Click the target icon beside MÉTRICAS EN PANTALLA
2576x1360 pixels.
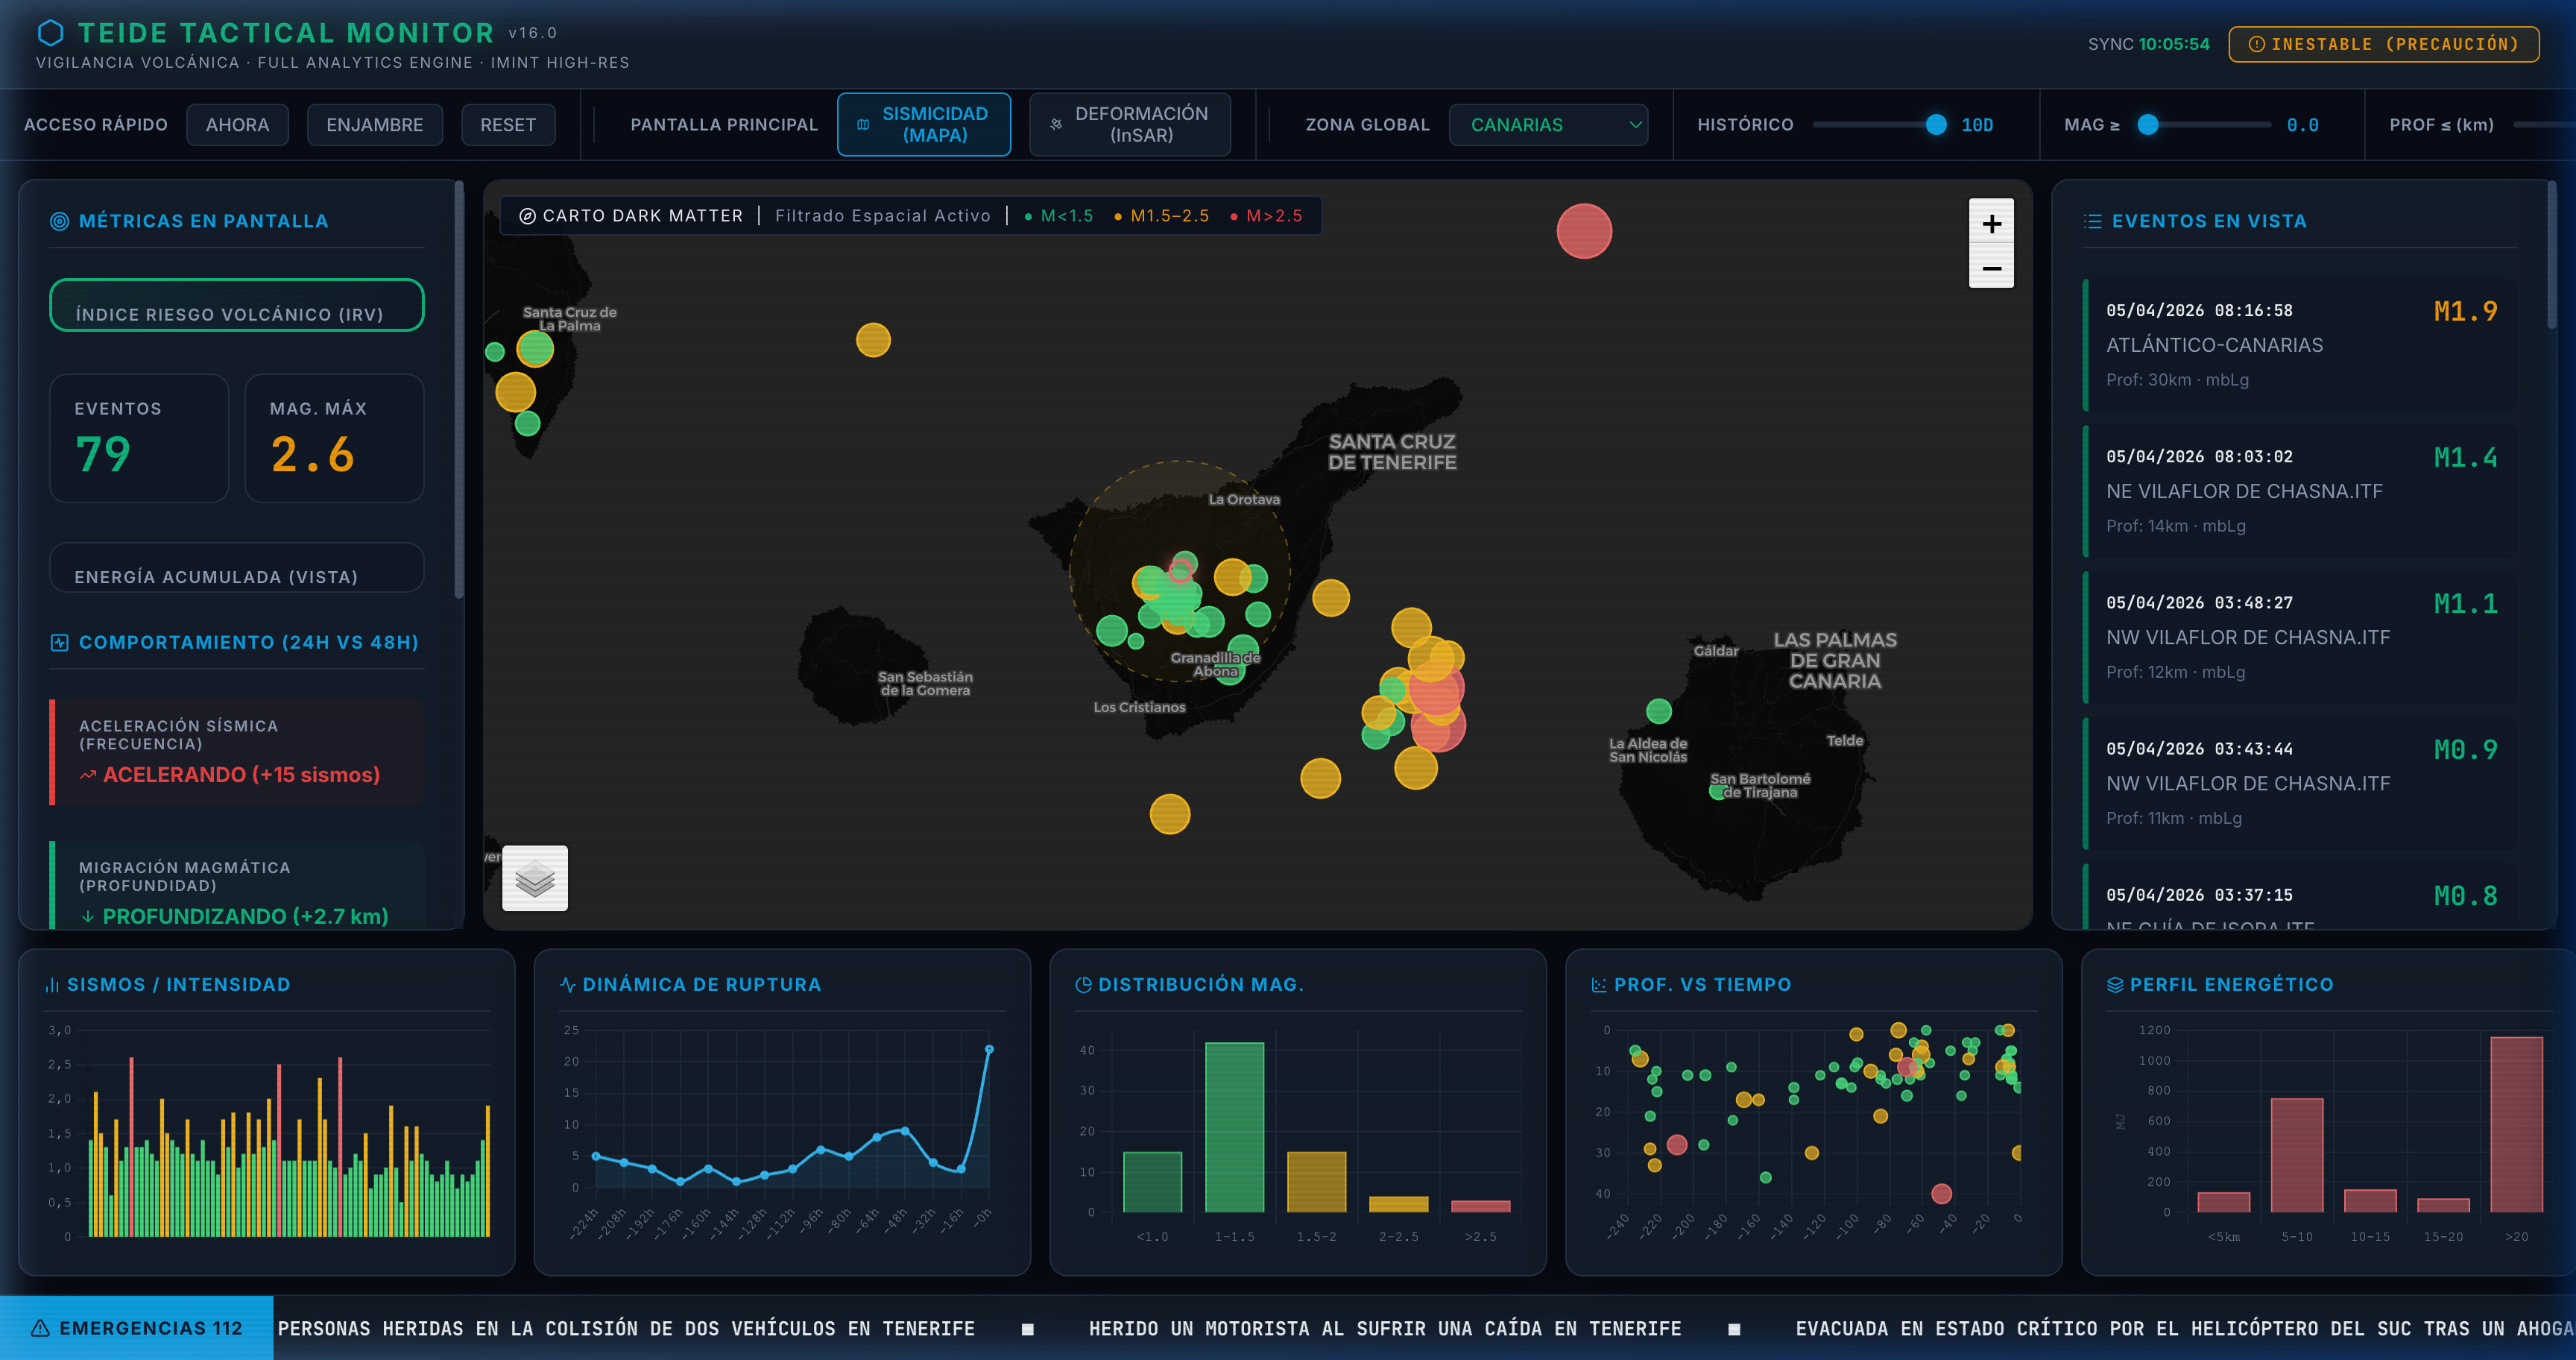(x=60, y=221)
